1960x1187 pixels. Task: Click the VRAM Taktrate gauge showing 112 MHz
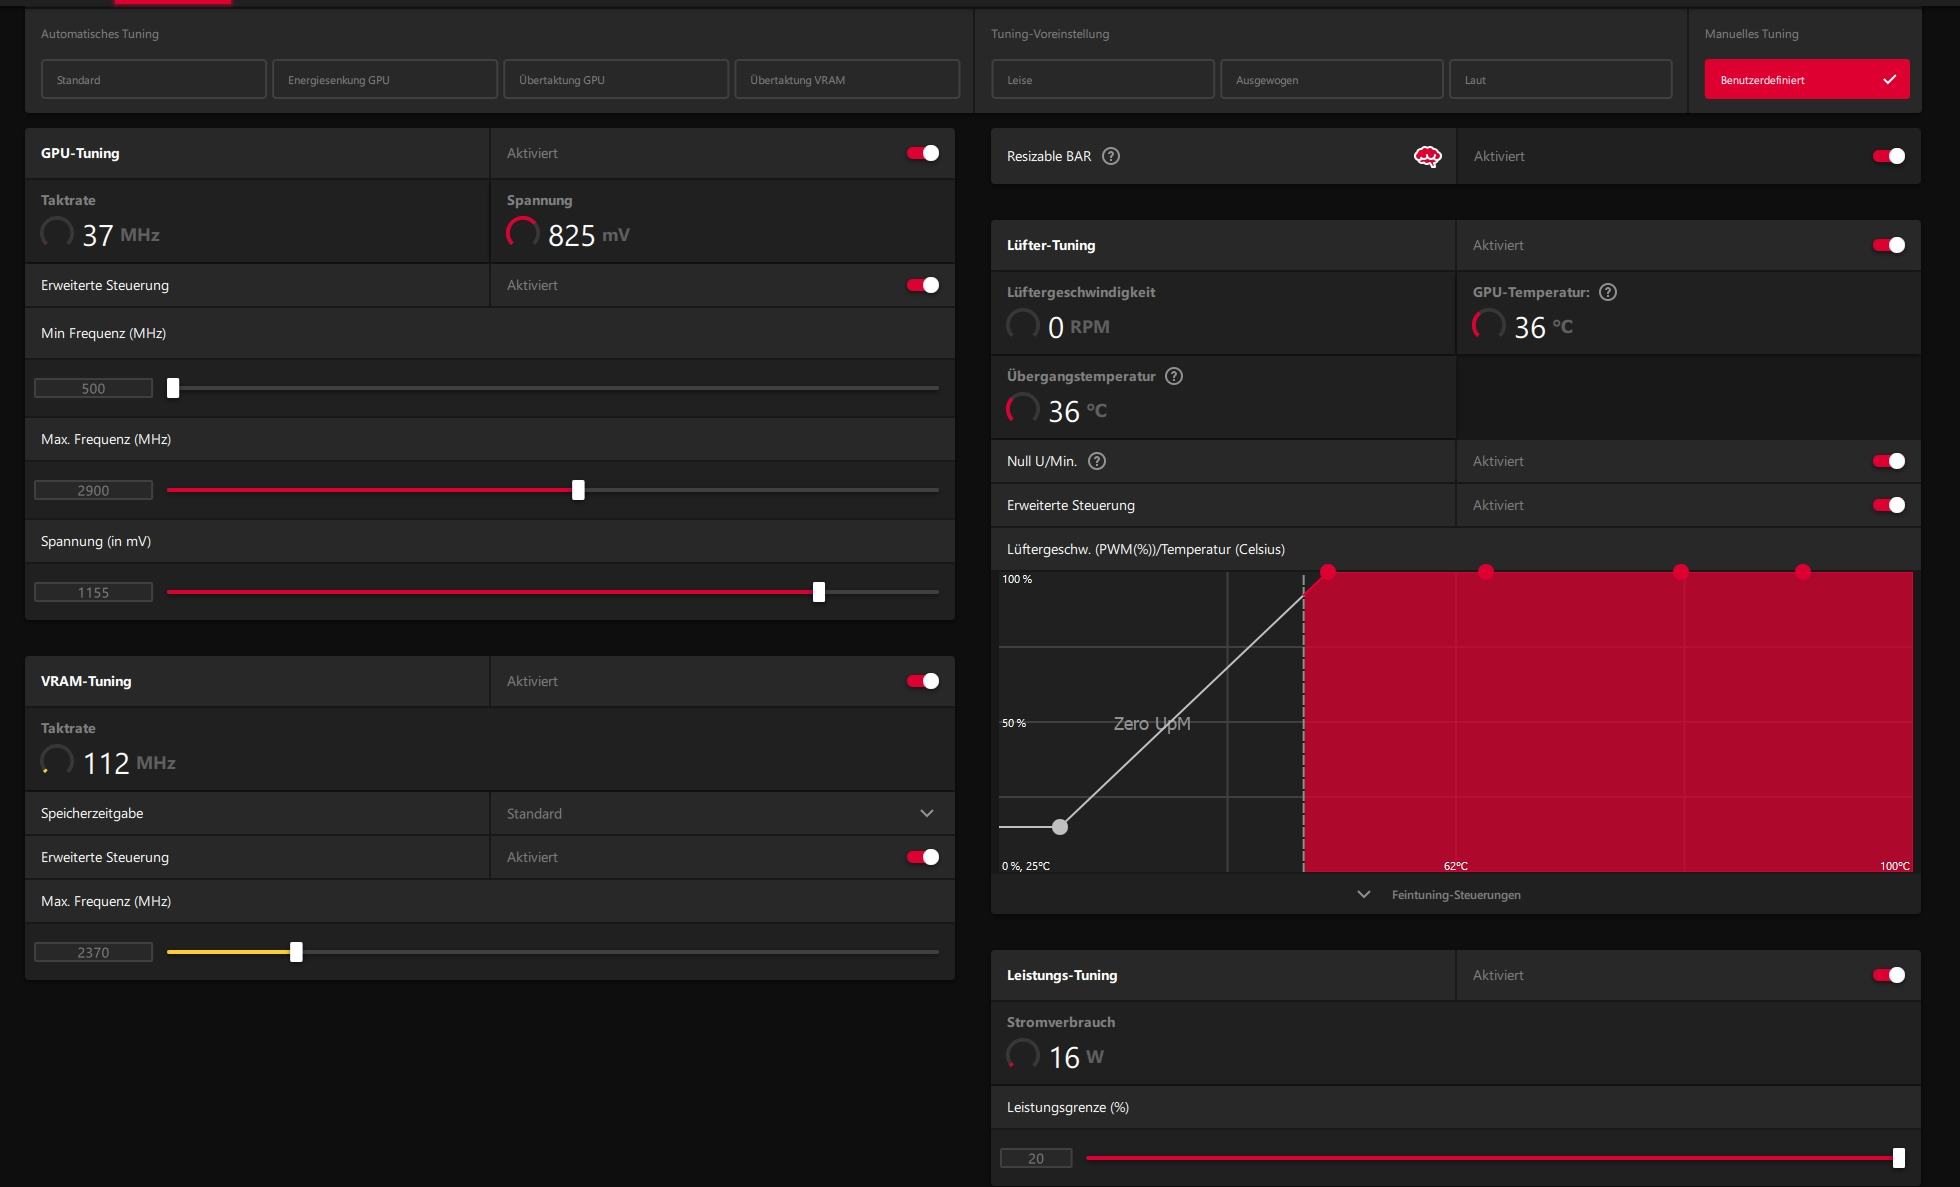click(57, 761)
